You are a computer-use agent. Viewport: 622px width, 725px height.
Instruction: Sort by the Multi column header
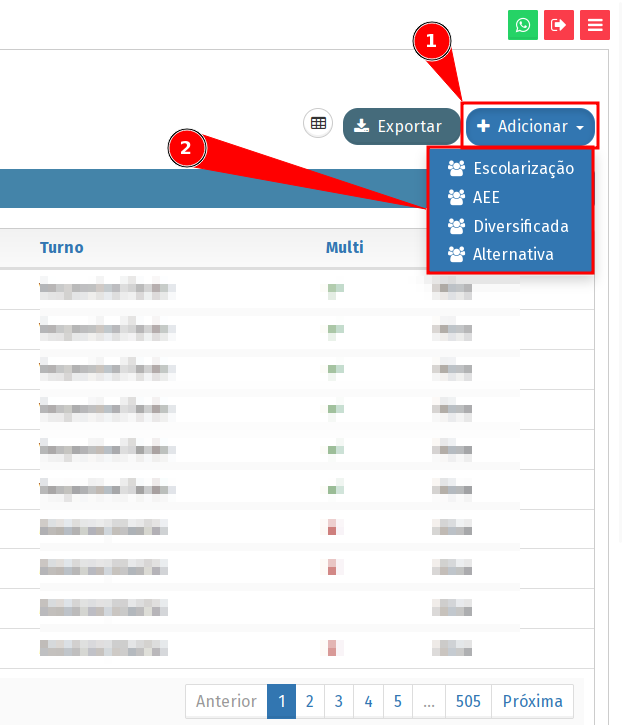344,247
